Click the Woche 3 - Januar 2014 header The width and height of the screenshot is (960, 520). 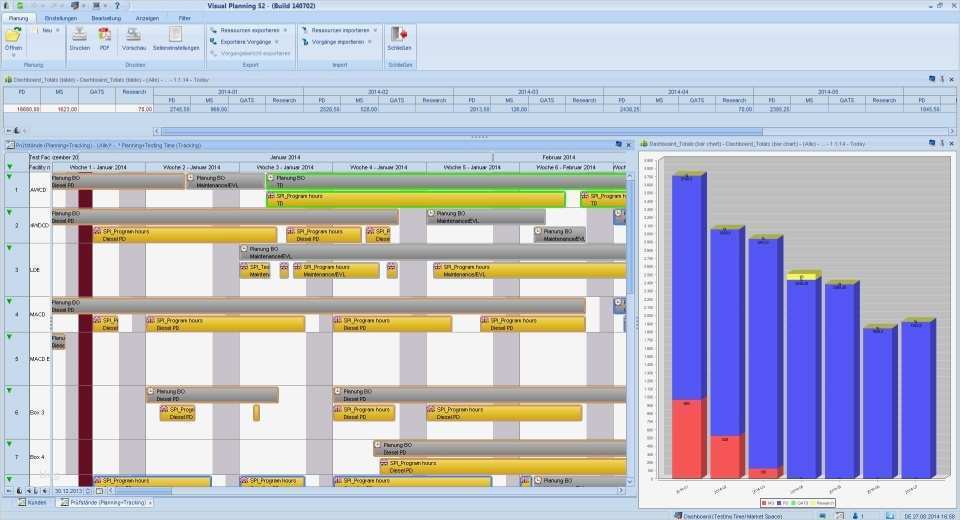(x=285, y=167)
